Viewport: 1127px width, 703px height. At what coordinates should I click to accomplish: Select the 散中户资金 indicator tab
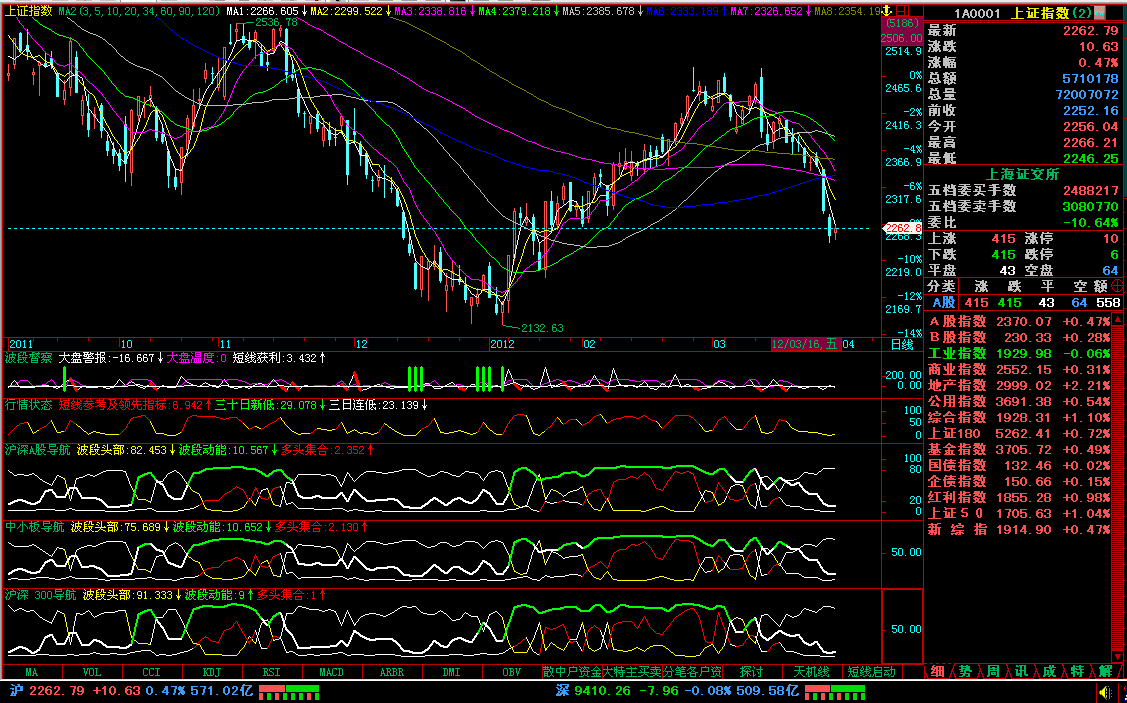point(572,672)
